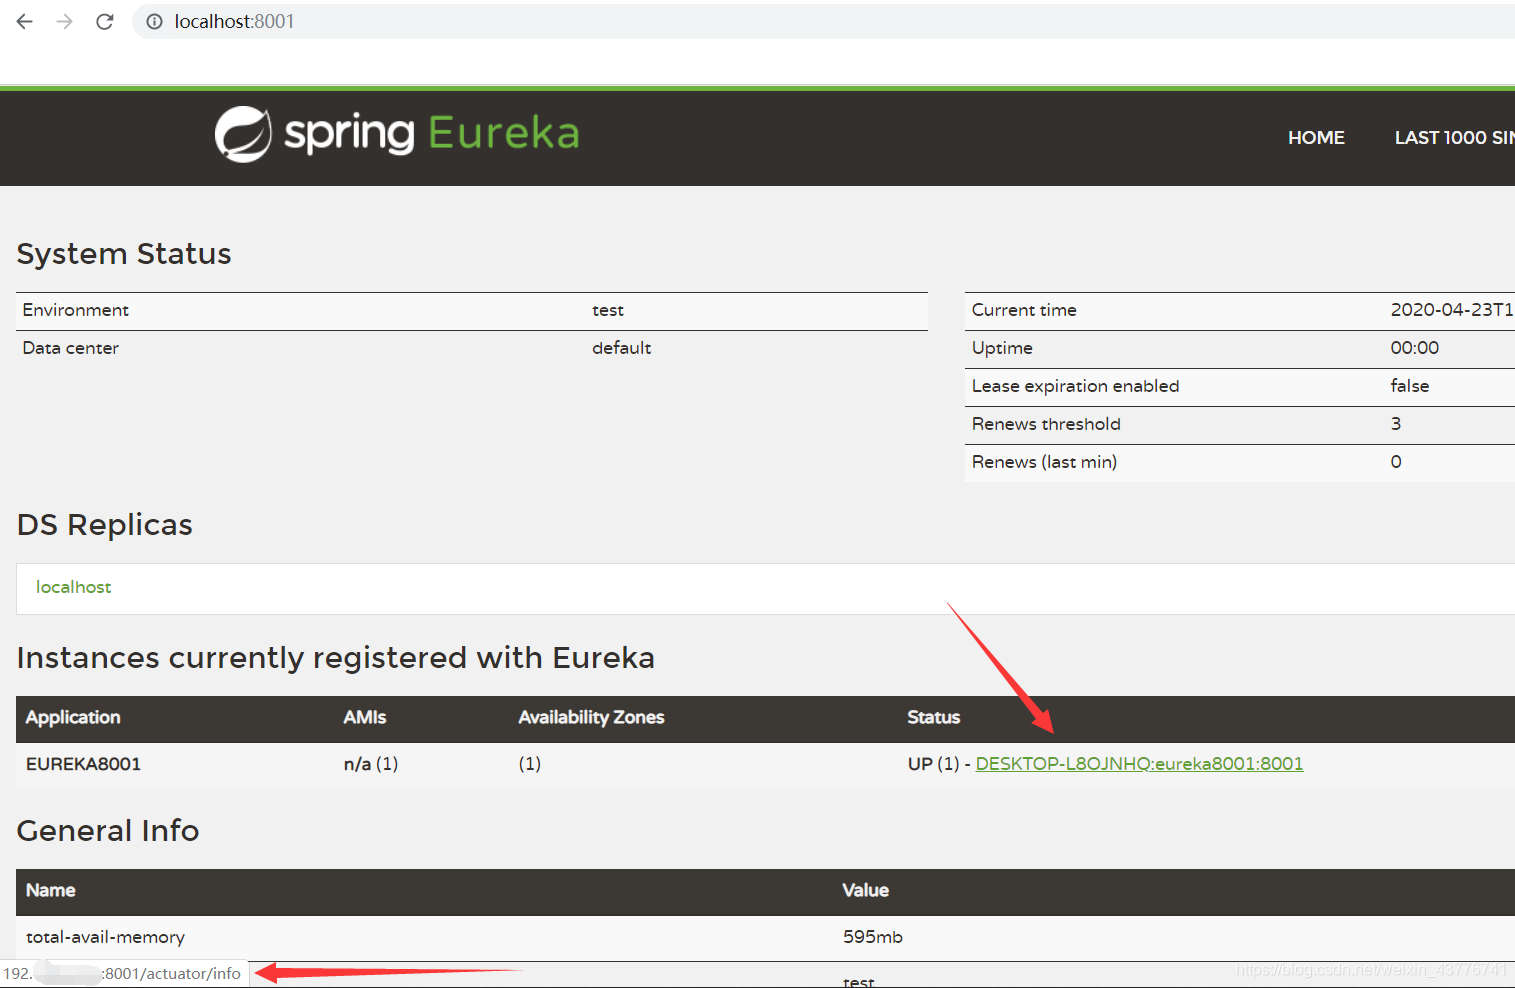The image size is (1515, 988).
Task: Click the General Info heading
Action: coord(108,831)
